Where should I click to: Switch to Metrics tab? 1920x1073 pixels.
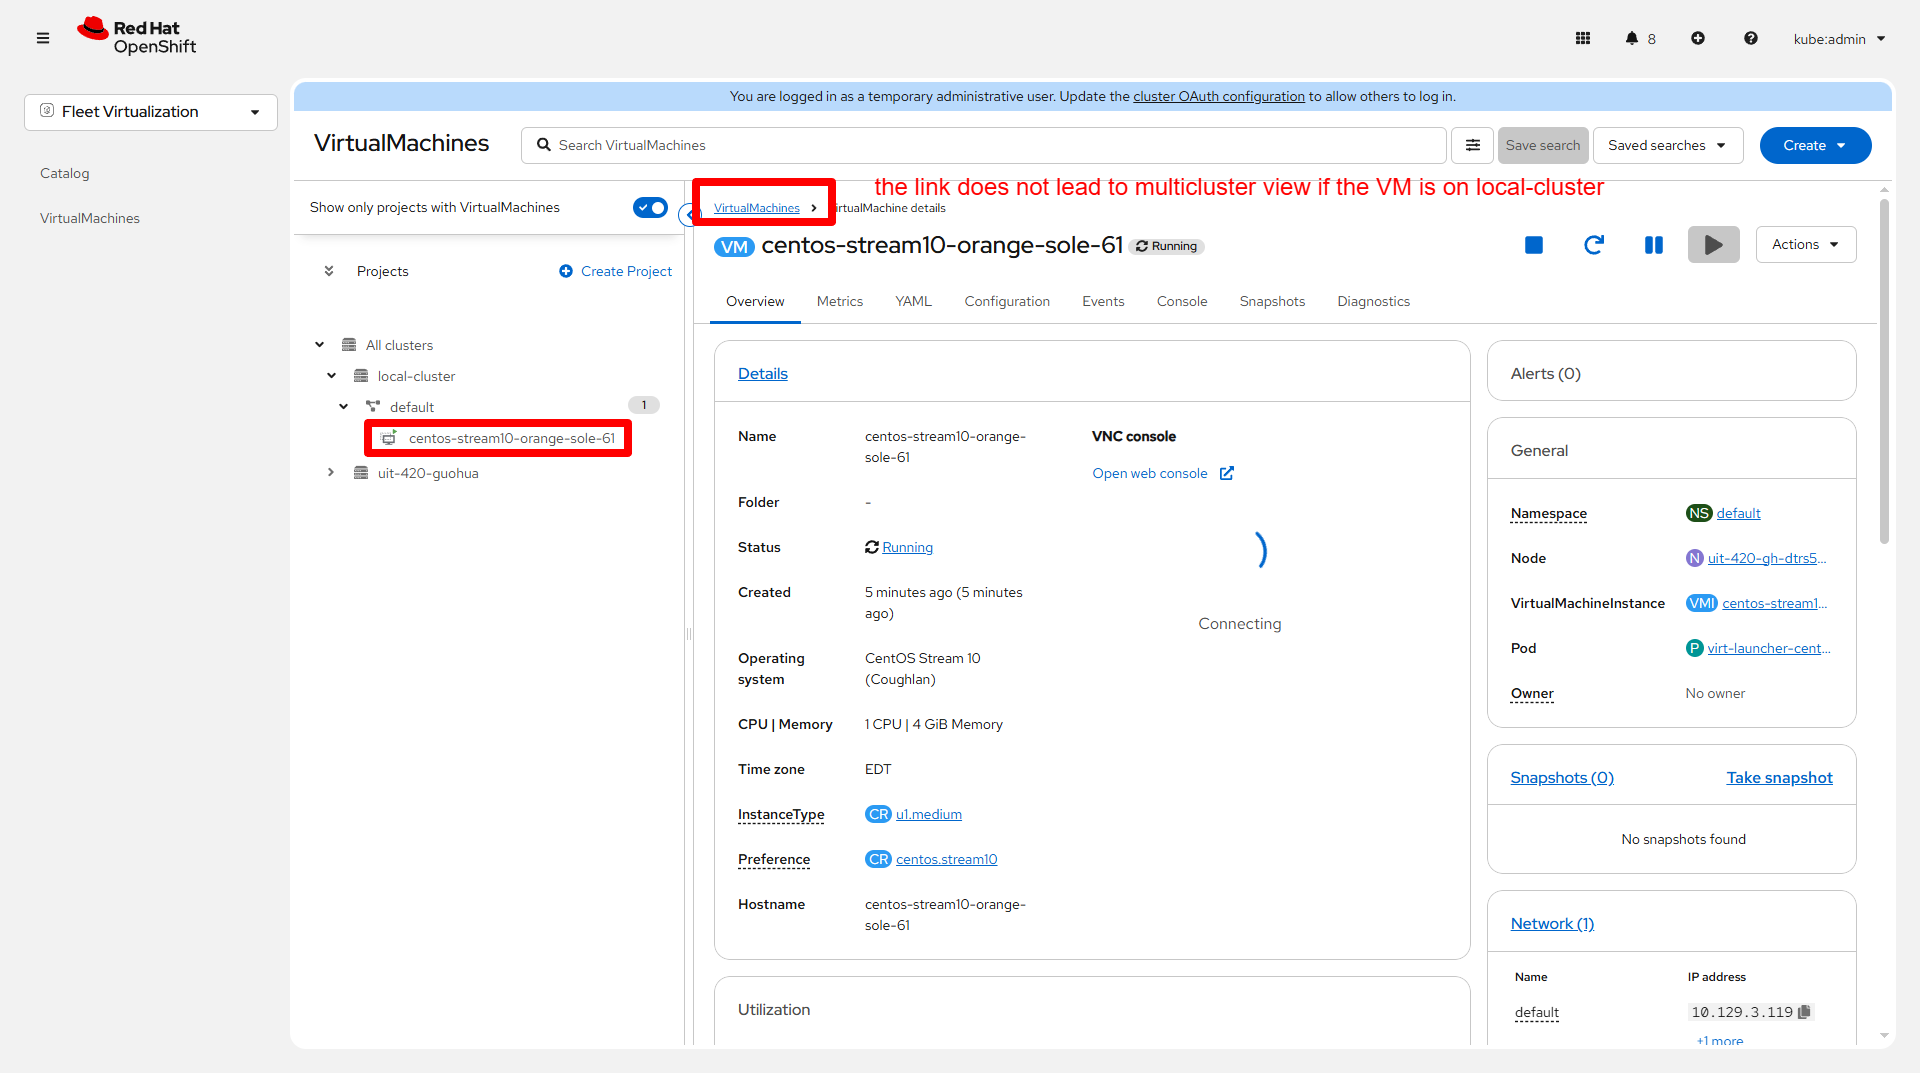pos(840,302)
